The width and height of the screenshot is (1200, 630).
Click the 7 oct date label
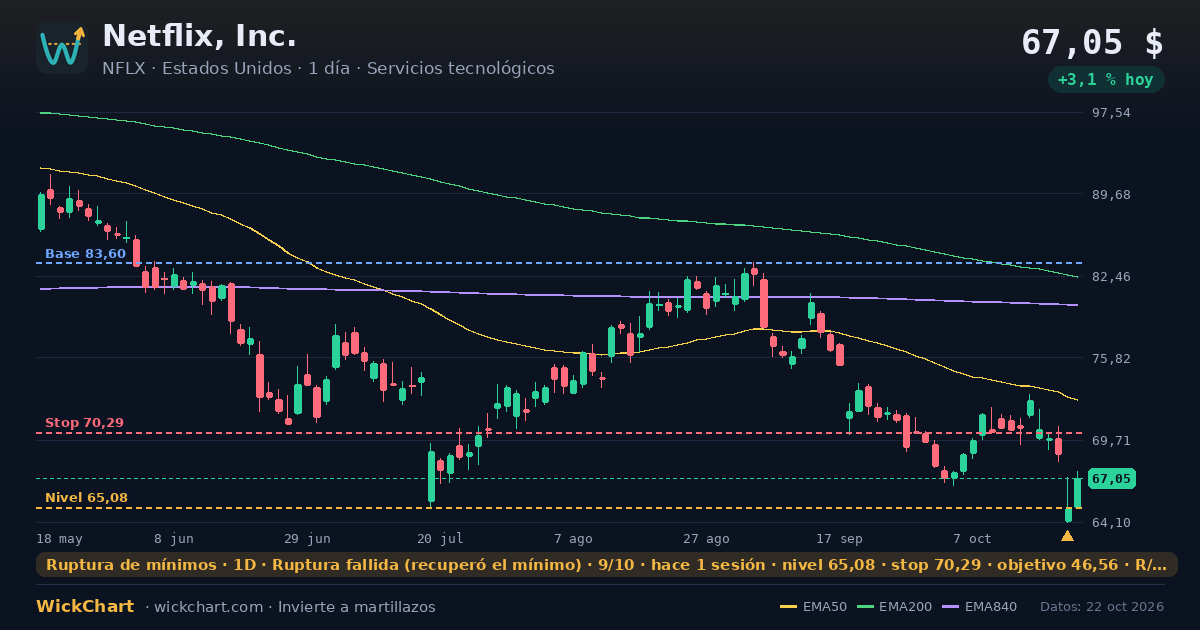[972, 538]
